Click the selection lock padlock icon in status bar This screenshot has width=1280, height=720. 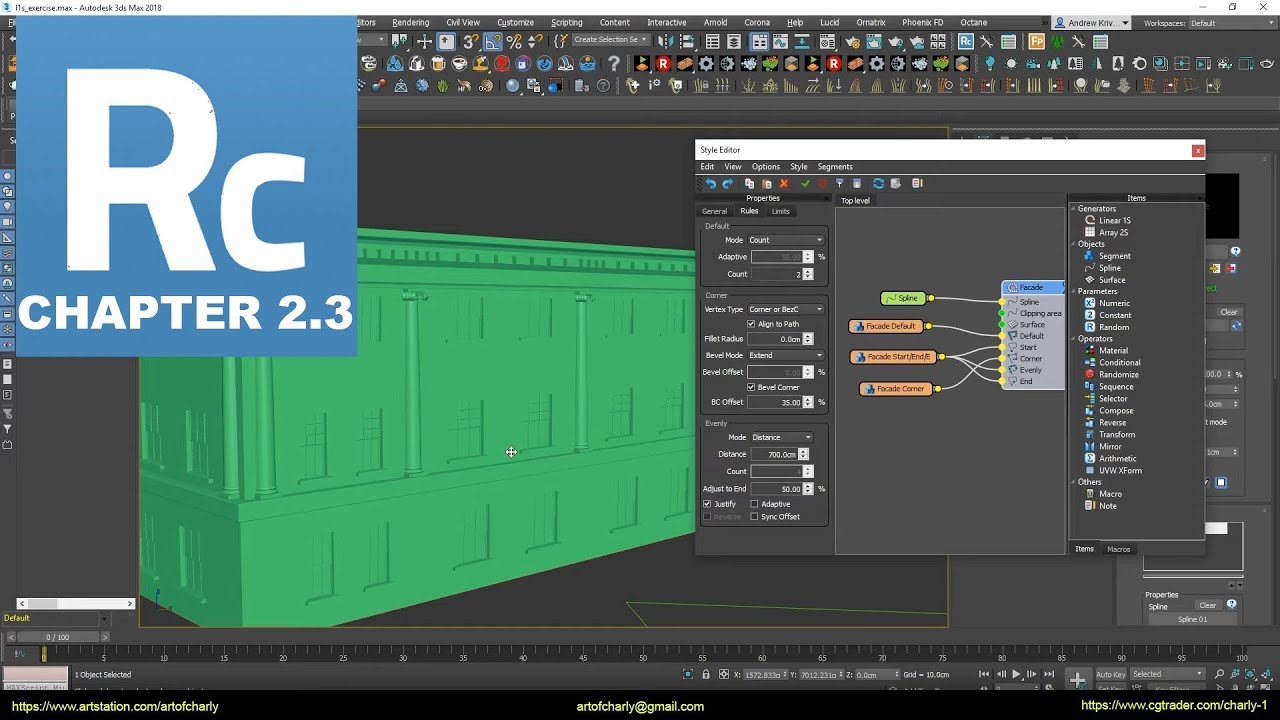[x=706, y=675]
